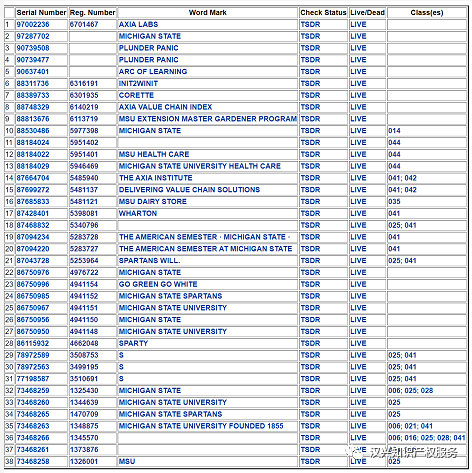472x473 pixels.
Task: Open THE AMERICAN SEMESTER AT MICHIGAN STATE mark
Action: tap(205, 249)
